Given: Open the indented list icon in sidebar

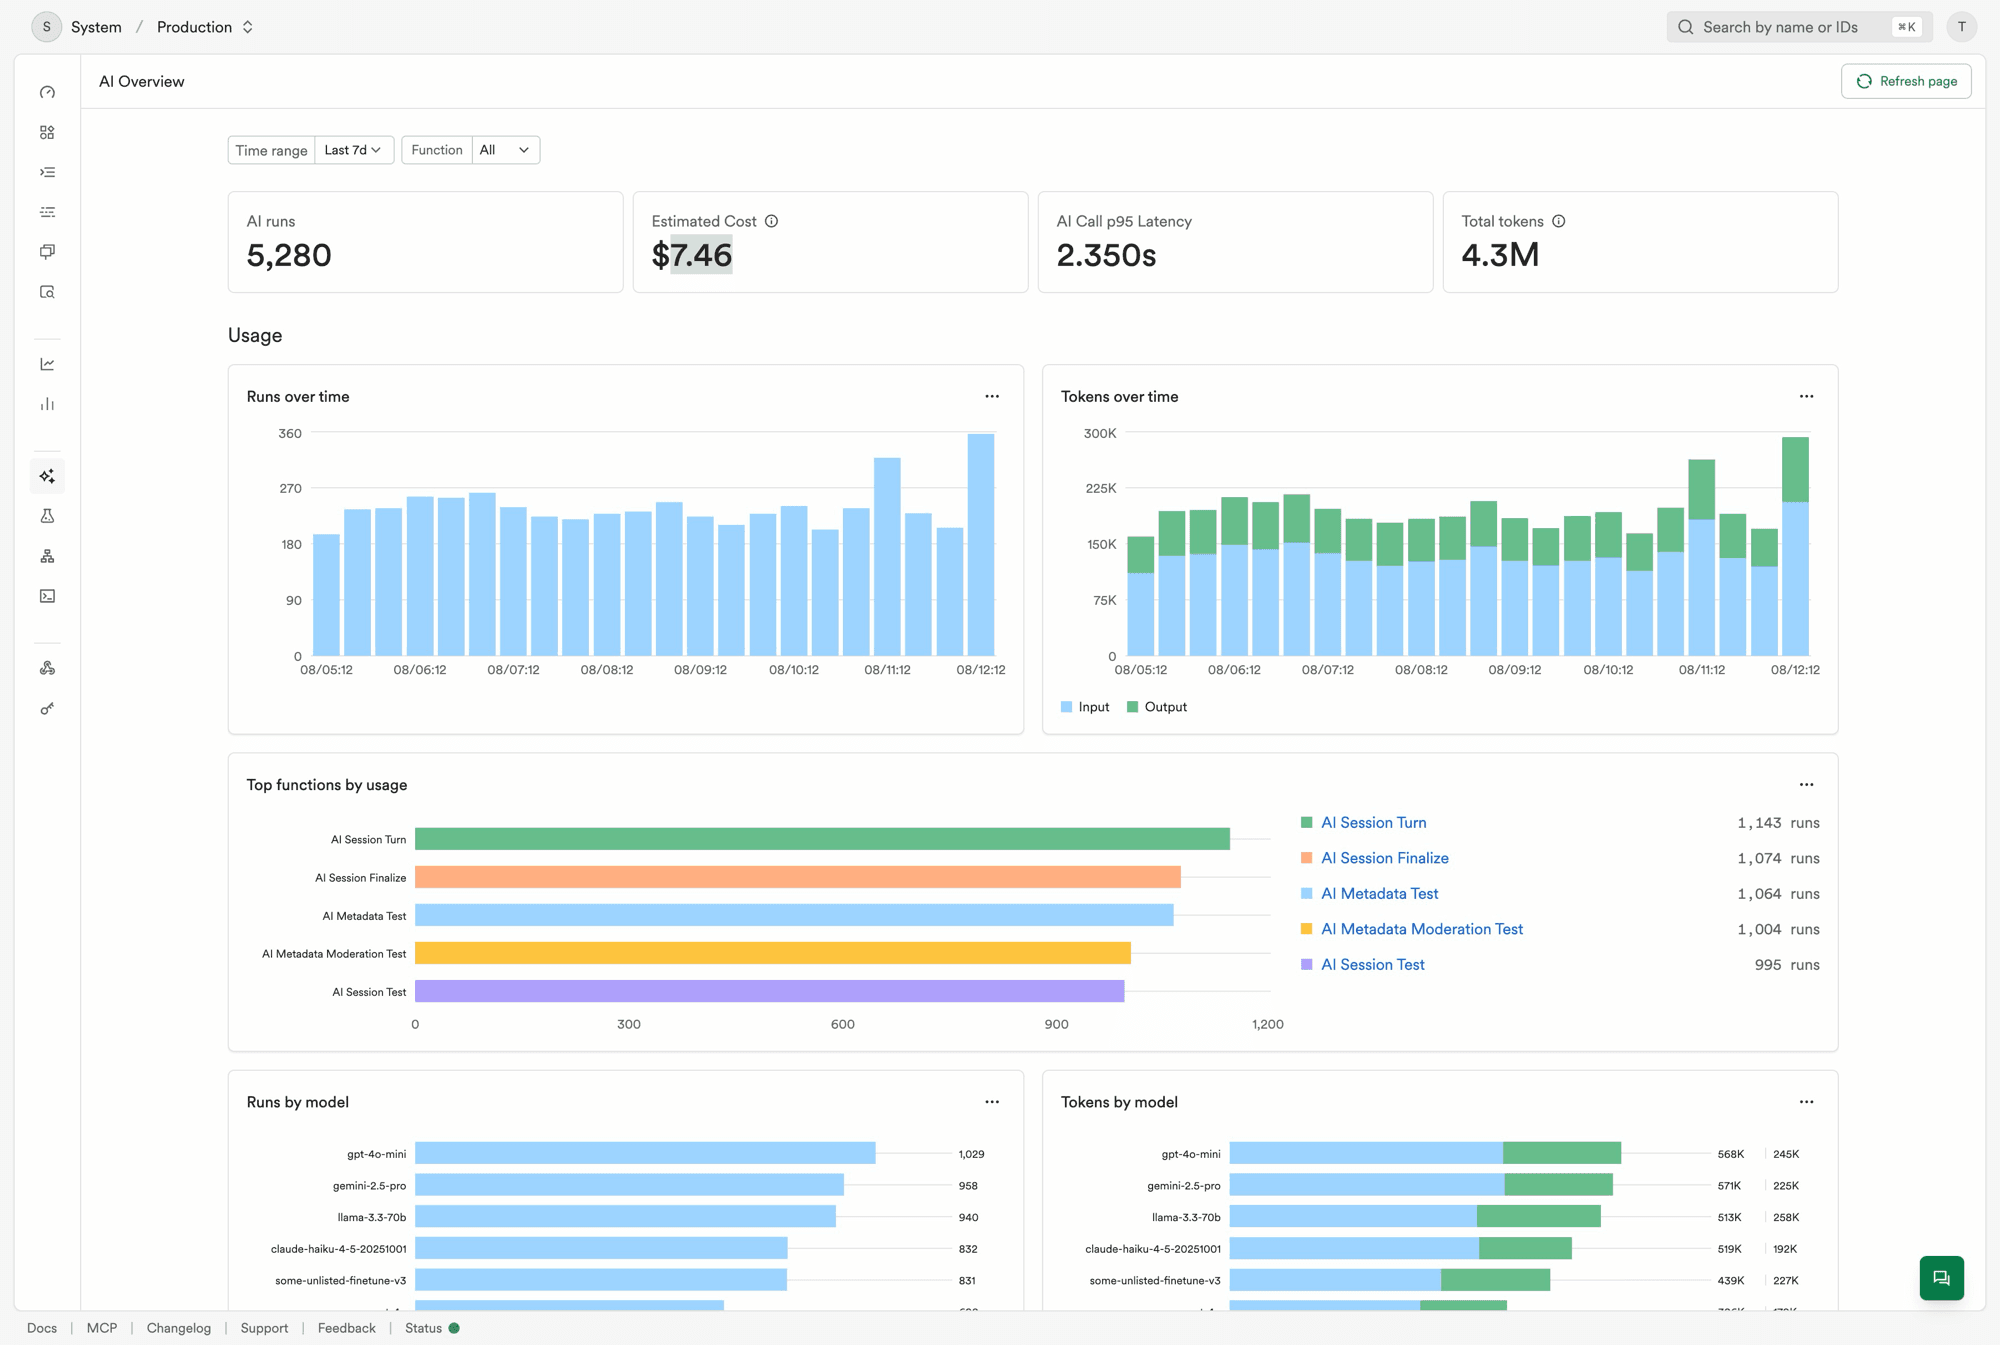Looking at the screenshot, I should point(47,172).
